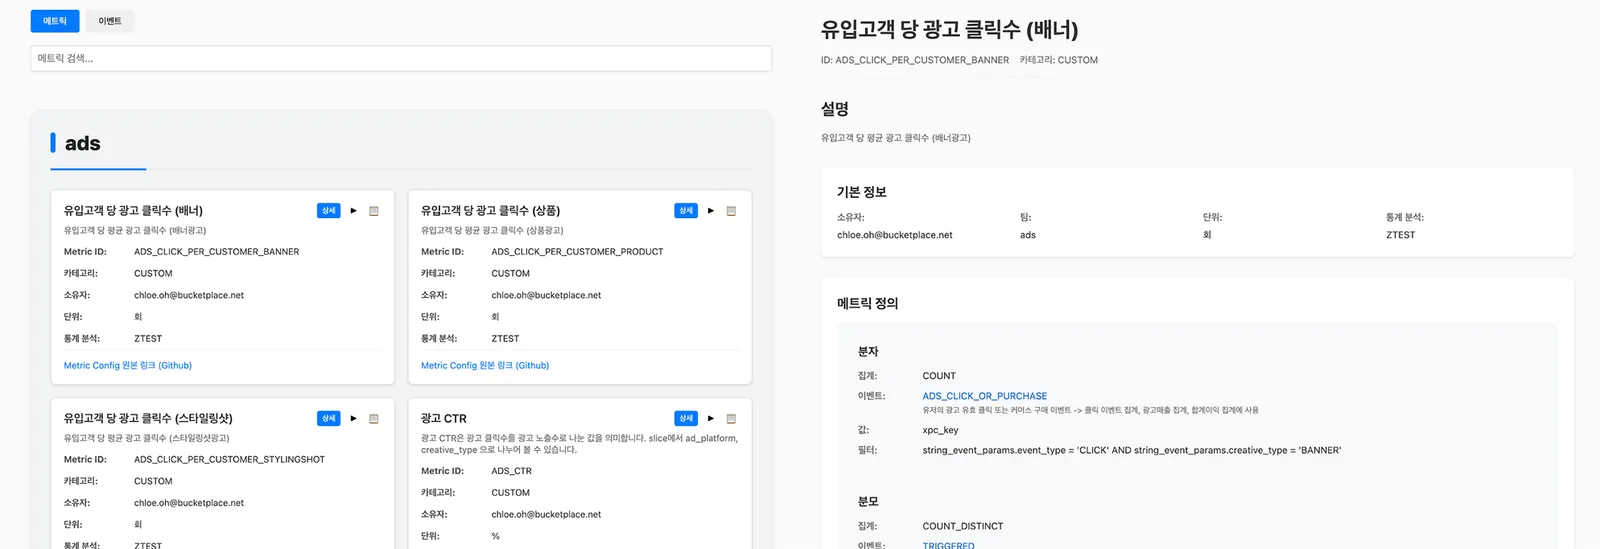Click the COUNT_DISTINCT aggregation value

[x=963, y=526]
